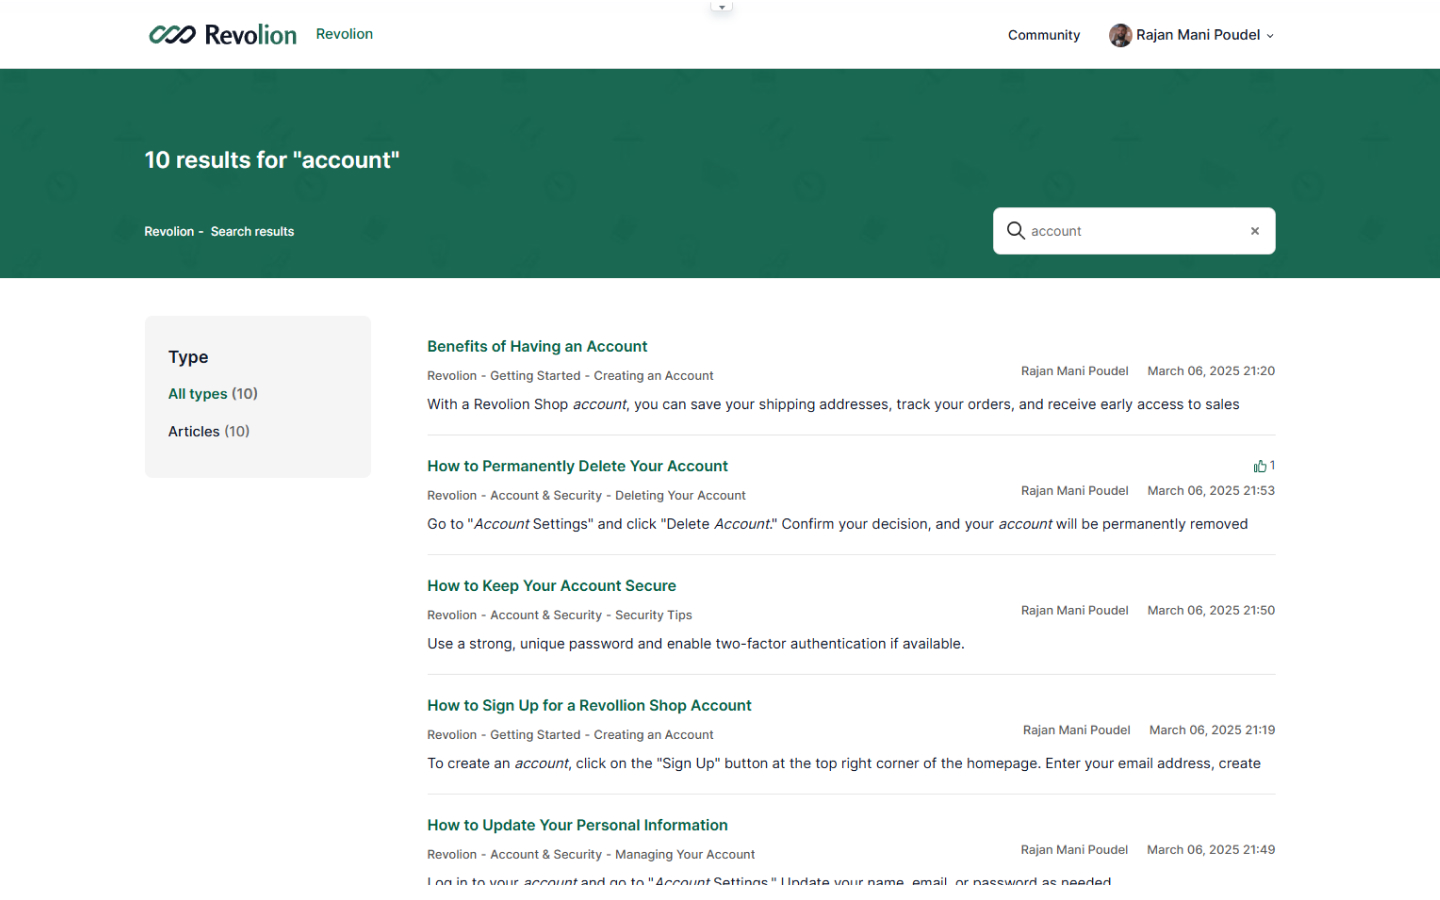Viewport: 1440px width, 900px height.
Task: Click the Revolion help center name link
Action: tap(344, 34)
